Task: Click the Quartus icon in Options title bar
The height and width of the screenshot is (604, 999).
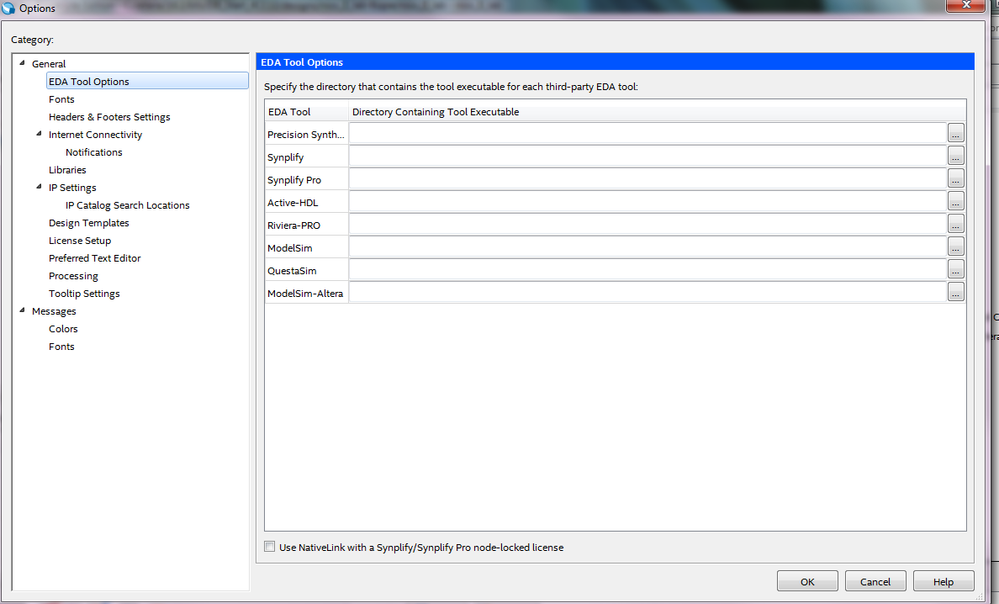Action: [8, 8]
